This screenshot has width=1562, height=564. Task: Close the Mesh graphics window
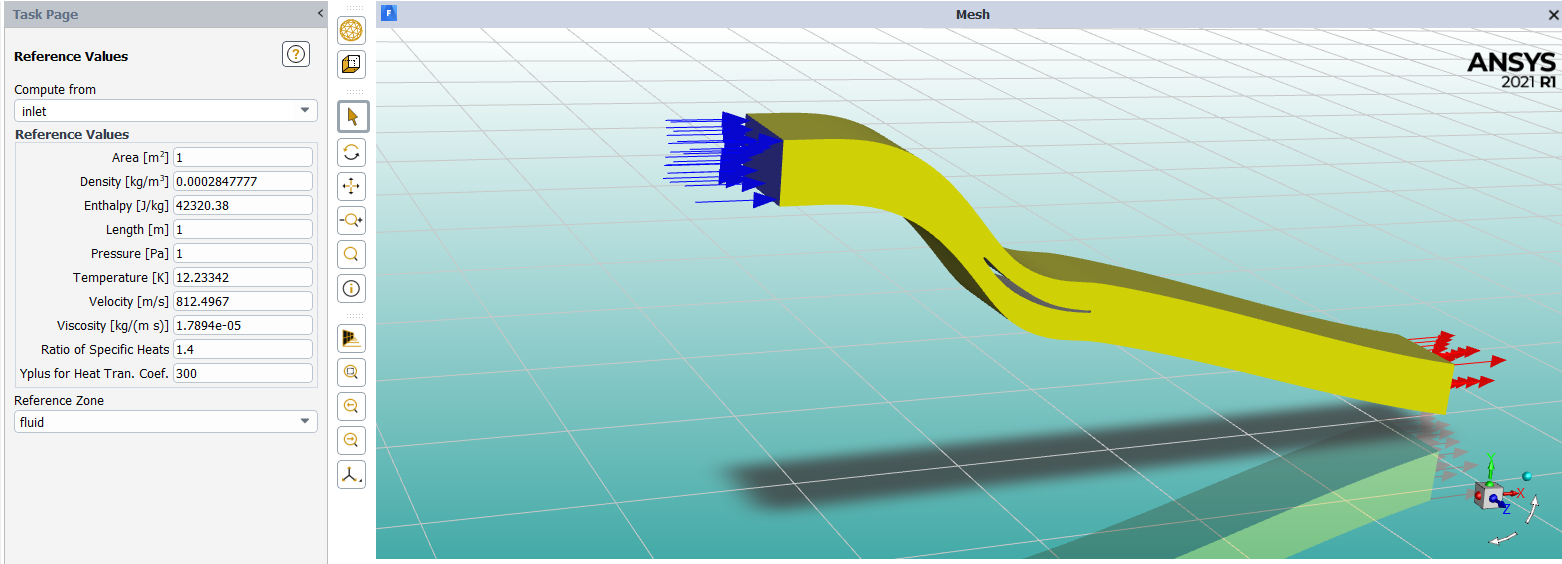1553,14
